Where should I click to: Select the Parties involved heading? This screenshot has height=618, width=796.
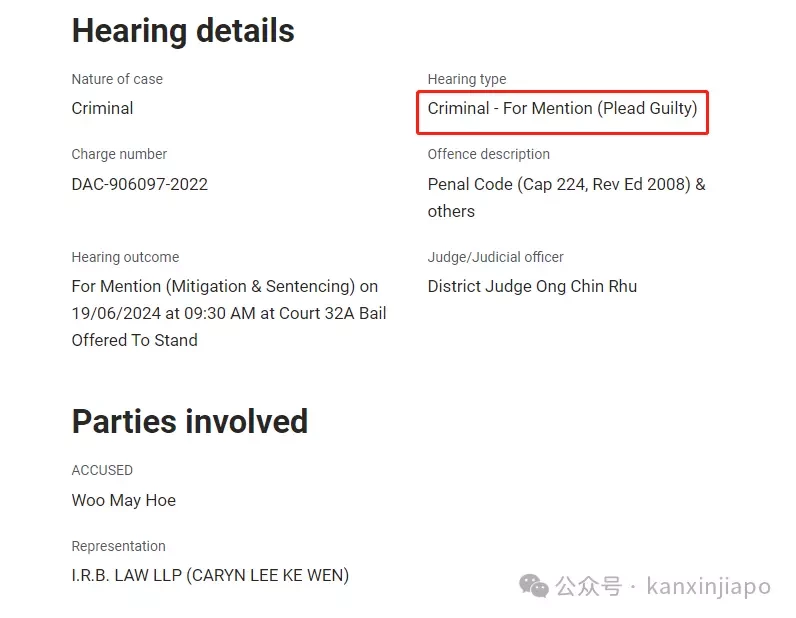190,421
